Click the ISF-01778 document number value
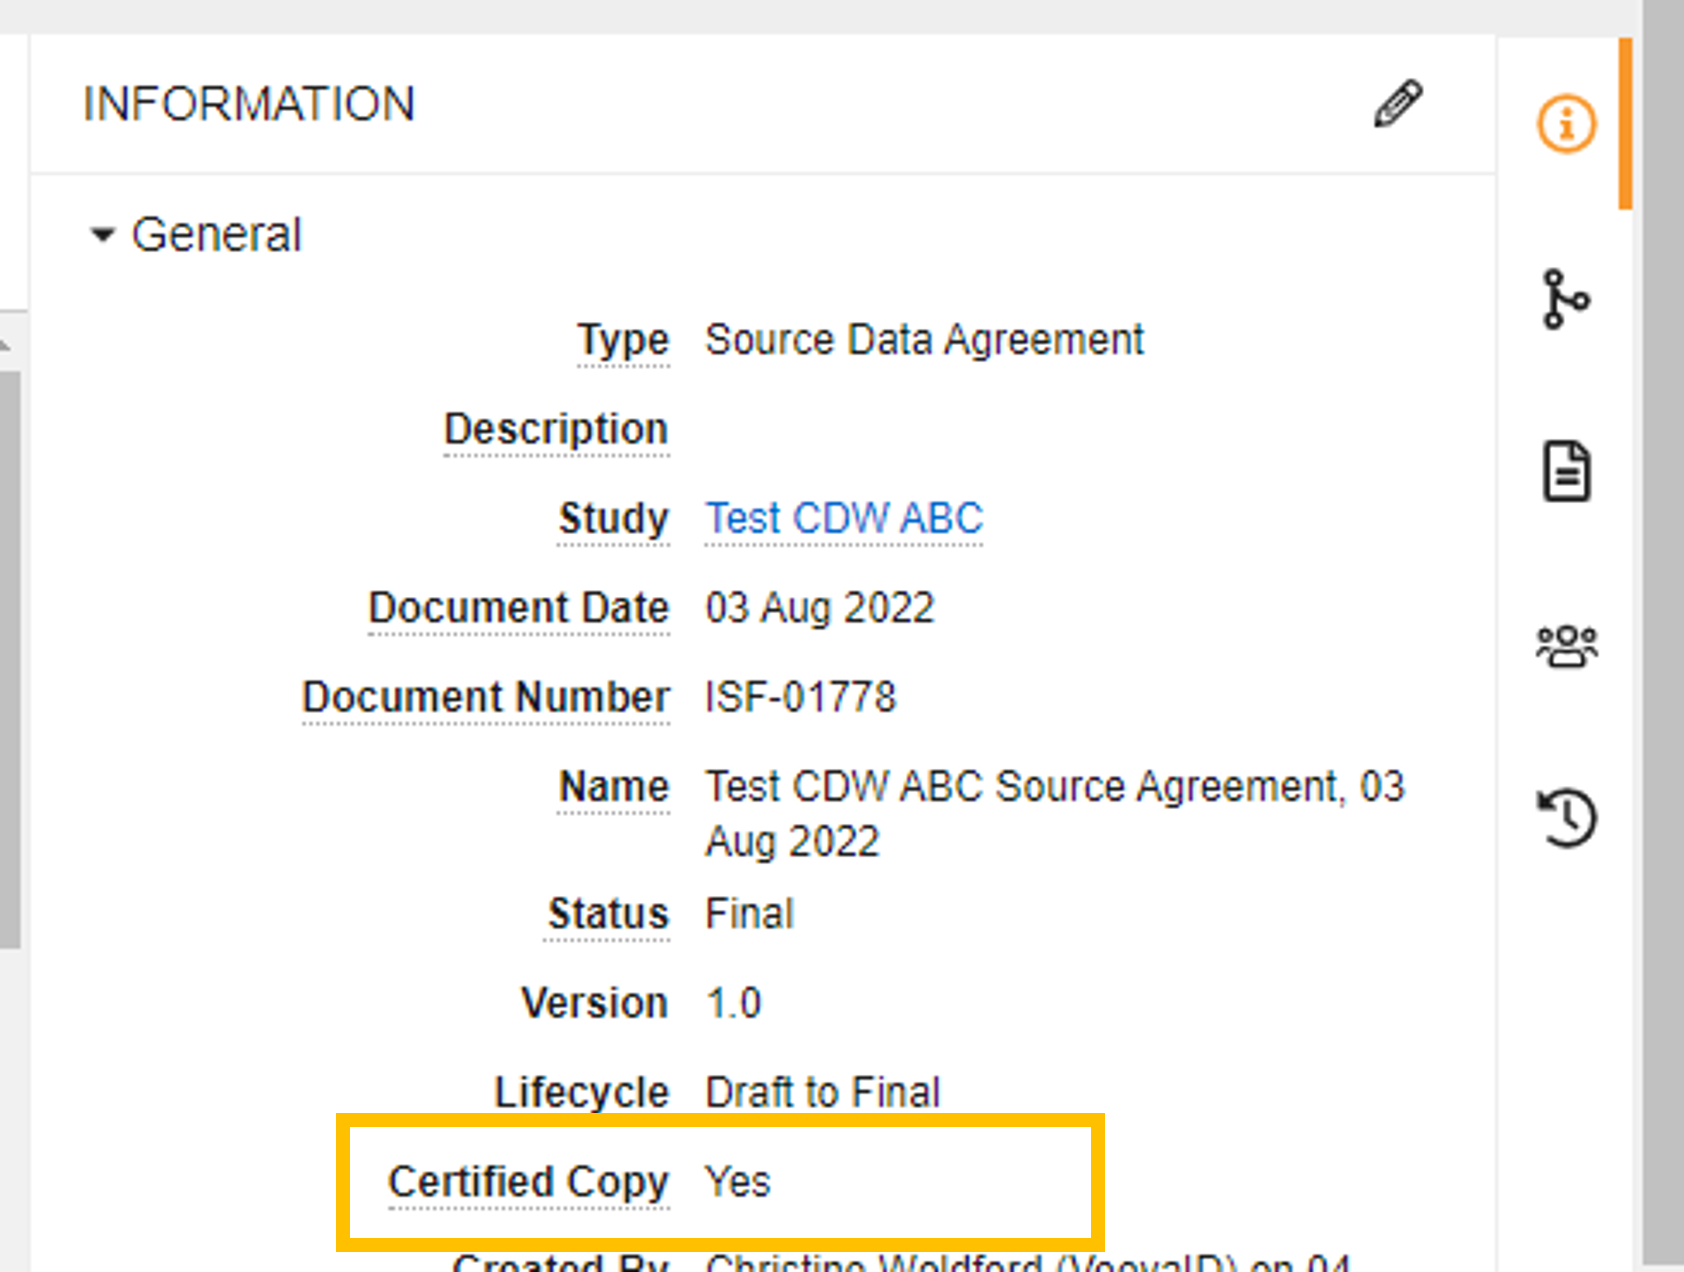The height and width of the screenshot is (1272, 1684). tap(800, 697)
